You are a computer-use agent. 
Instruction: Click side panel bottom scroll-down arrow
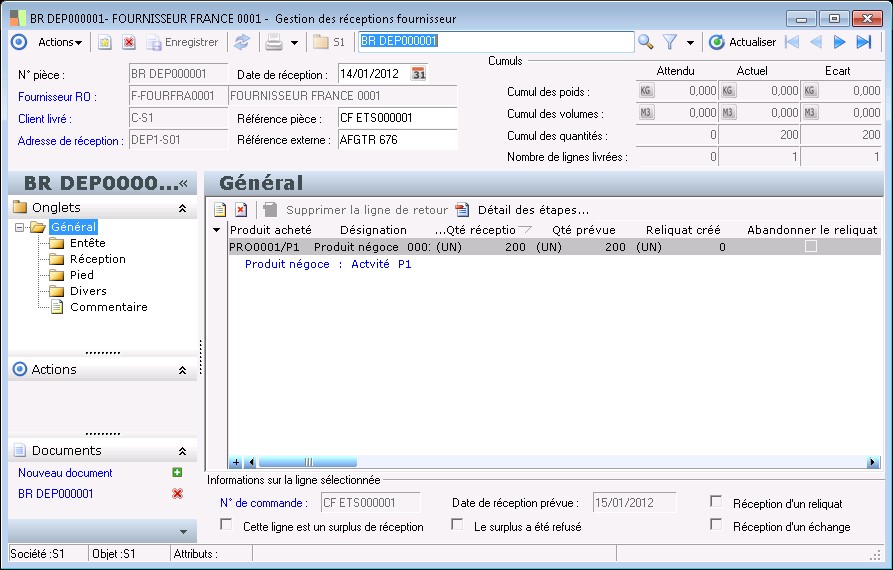coord(183,532)
